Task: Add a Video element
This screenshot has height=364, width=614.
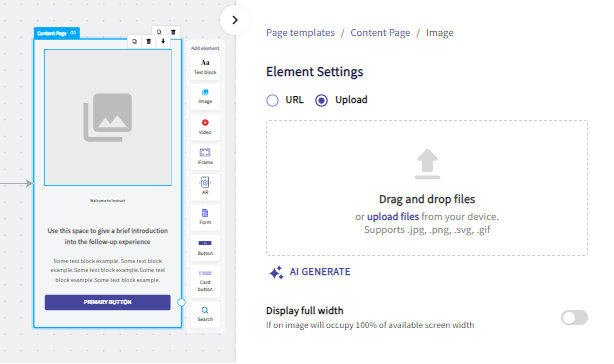Action: [205, 127]
